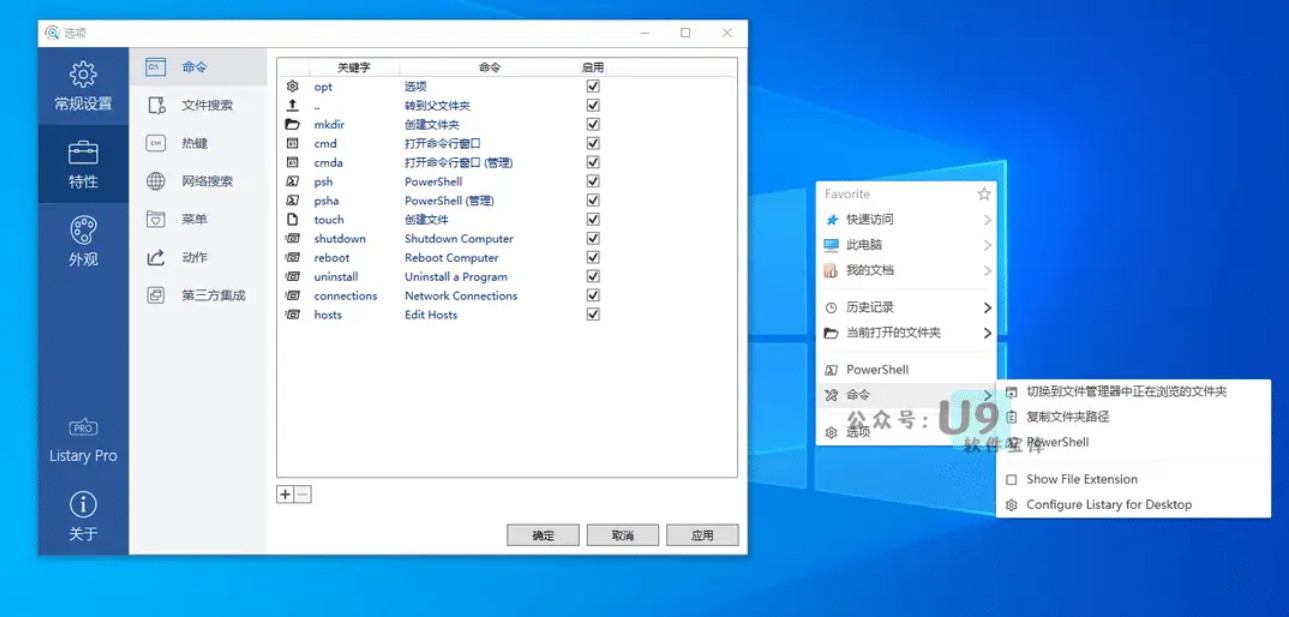Image resolution: width=1289 pixels, height=617 pixels.
Task: Open 常规设置 with the gear icon
Action: pos(83,72)
